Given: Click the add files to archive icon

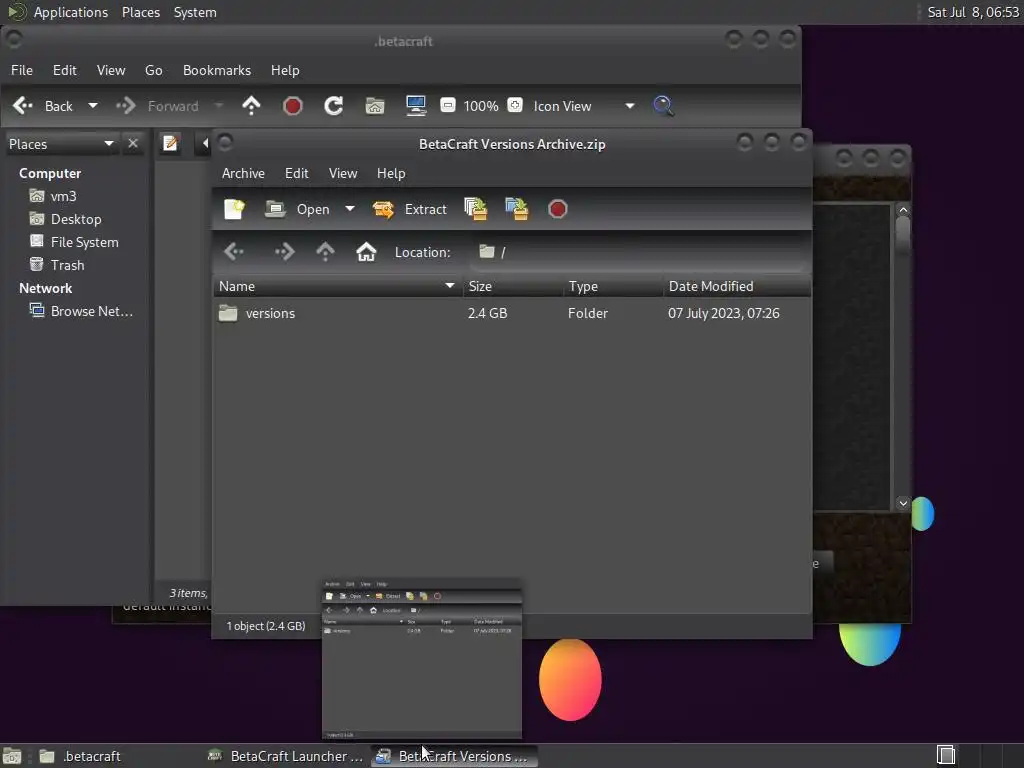Looking at the screenshot, I should point(476,209).
